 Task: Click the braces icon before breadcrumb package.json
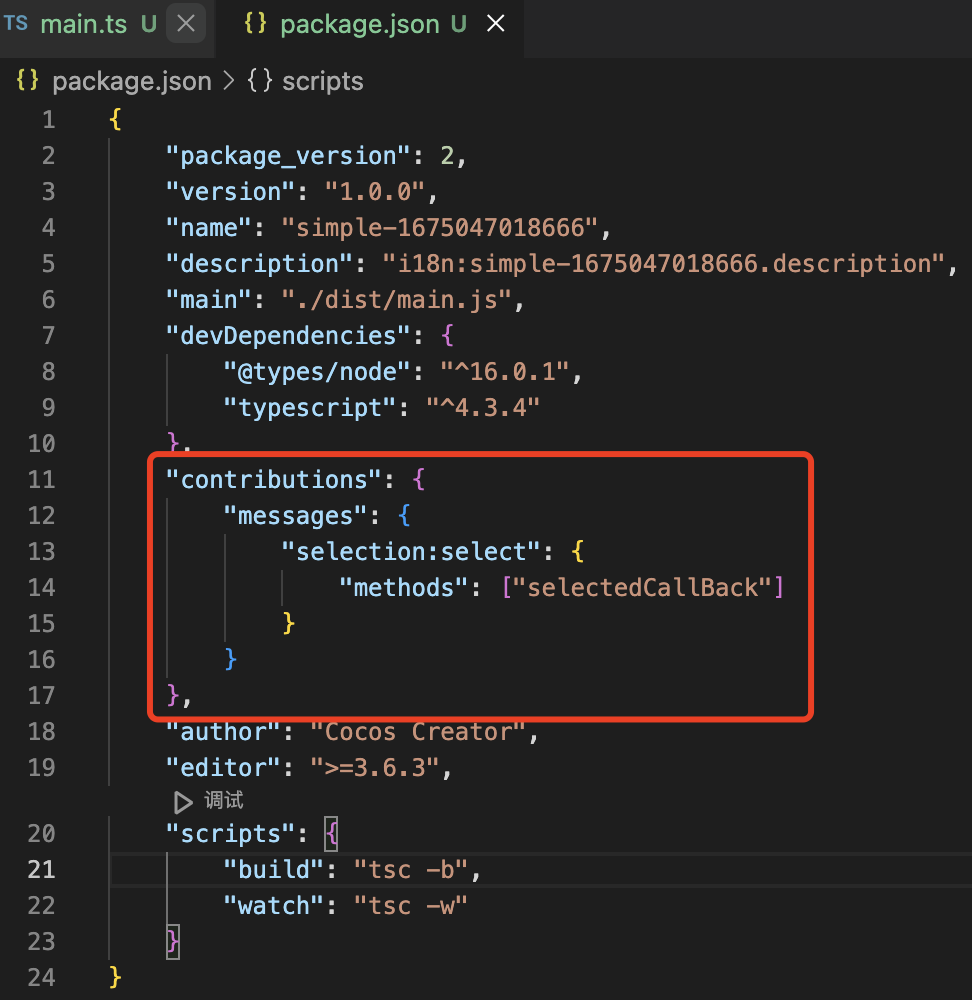pos(27,81)
